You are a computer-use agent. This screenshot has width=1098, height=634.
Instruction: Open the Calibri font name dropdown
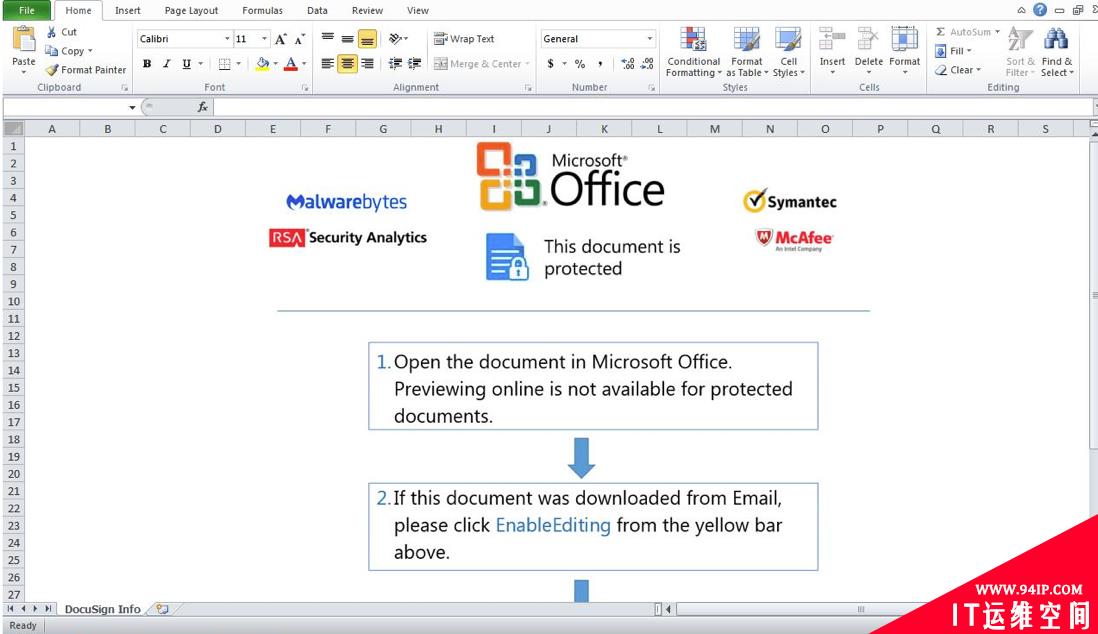227,39
